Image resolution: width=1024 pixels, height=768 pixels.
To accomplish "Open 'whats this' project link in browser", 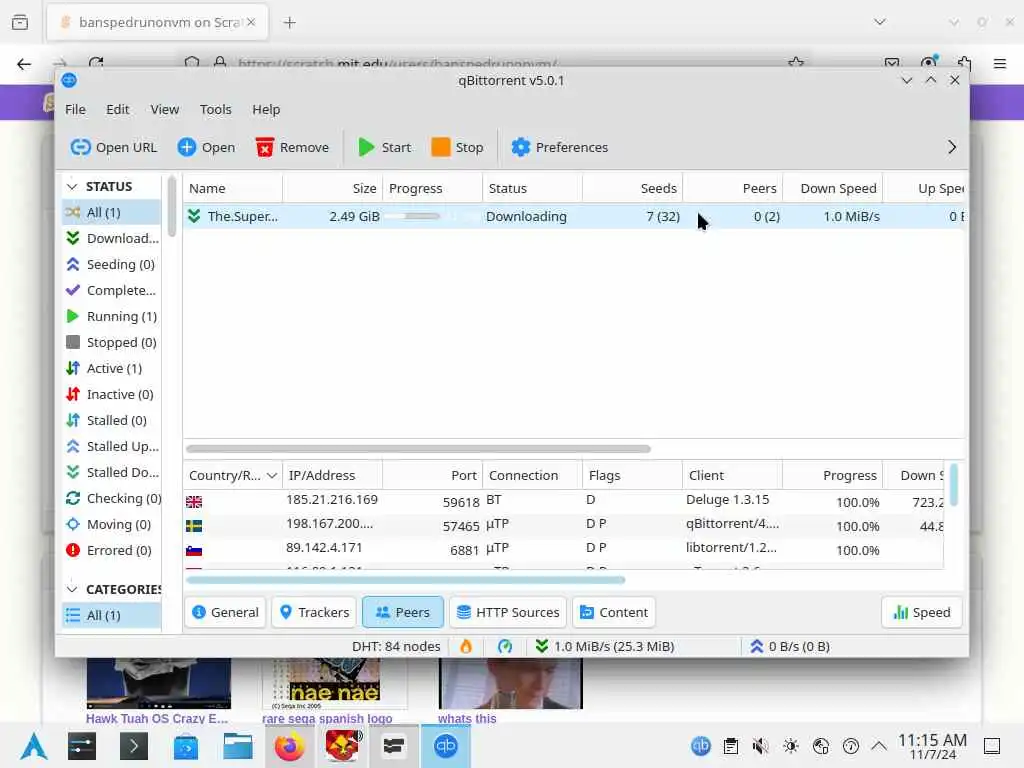I will pyautogui.click(x=467, y=719).
